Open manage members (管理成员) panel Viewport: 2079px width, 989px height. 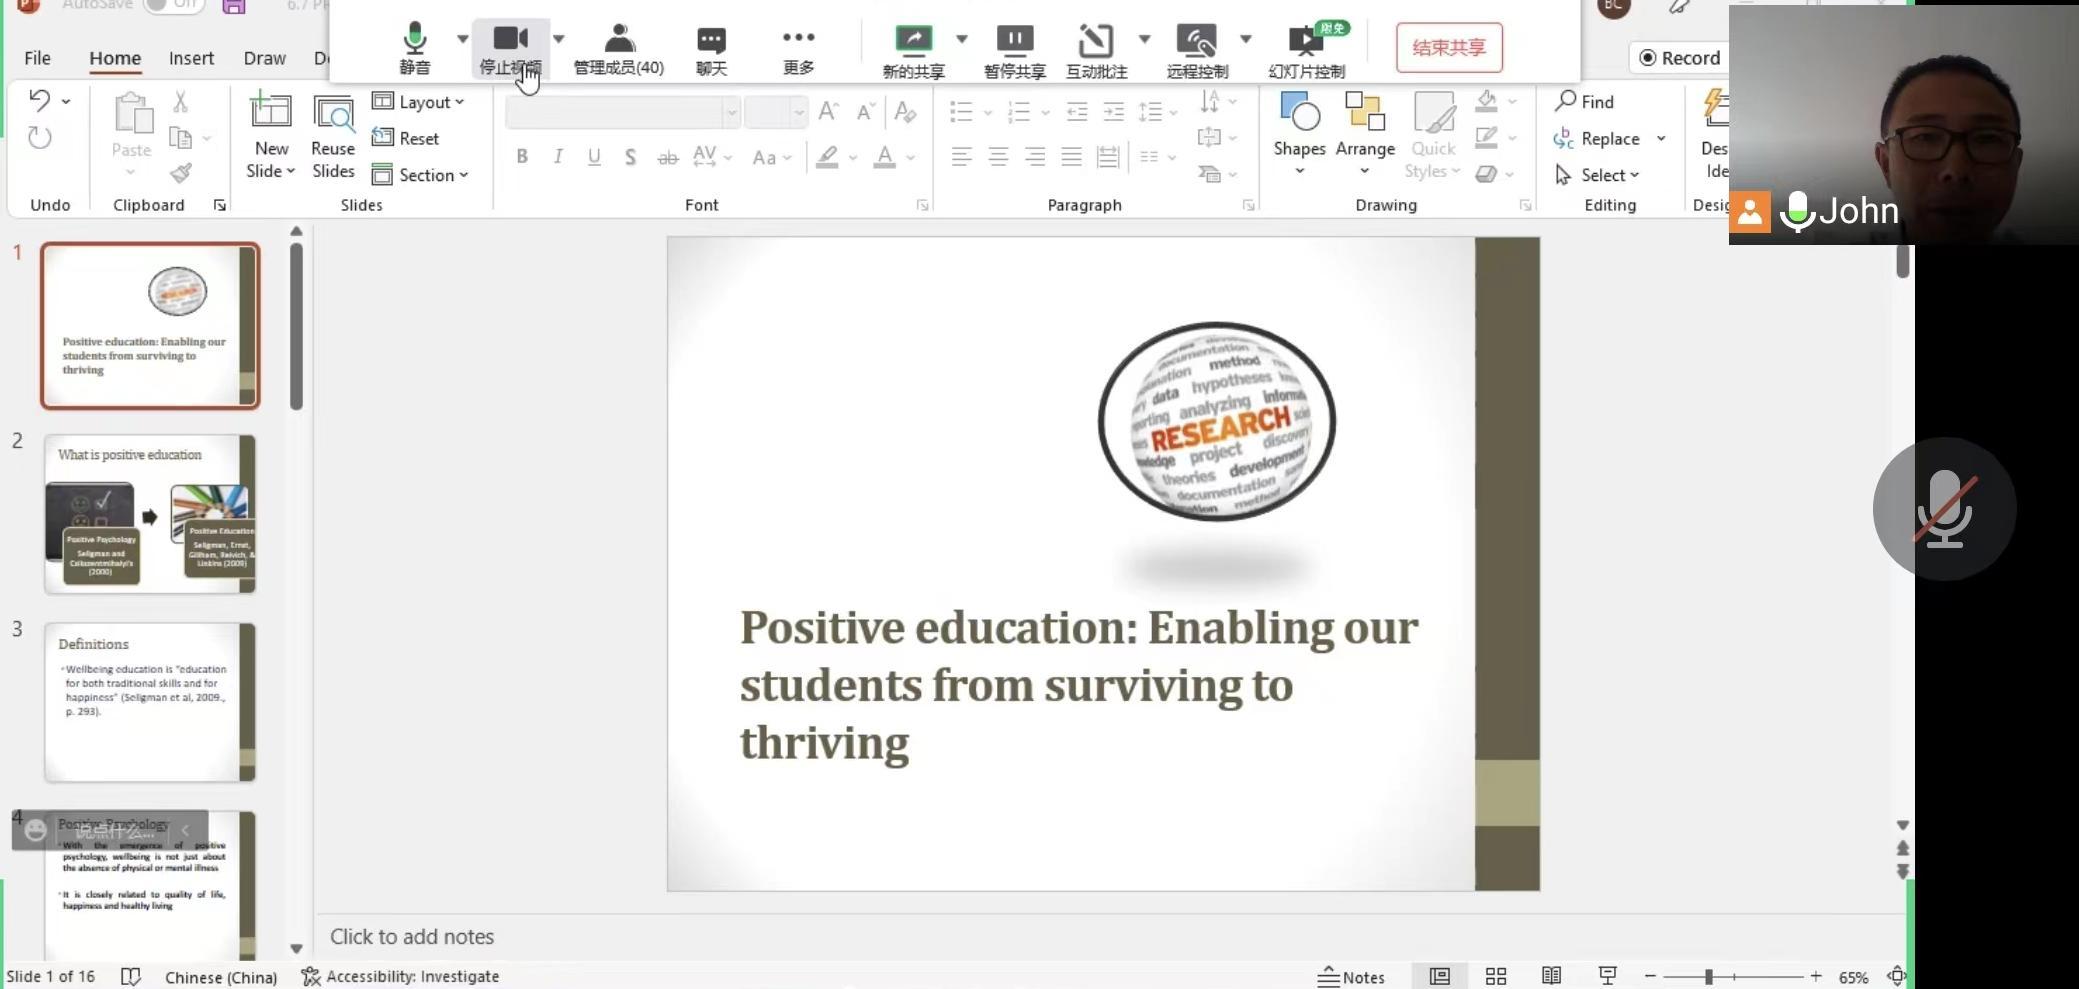point(618,49)
